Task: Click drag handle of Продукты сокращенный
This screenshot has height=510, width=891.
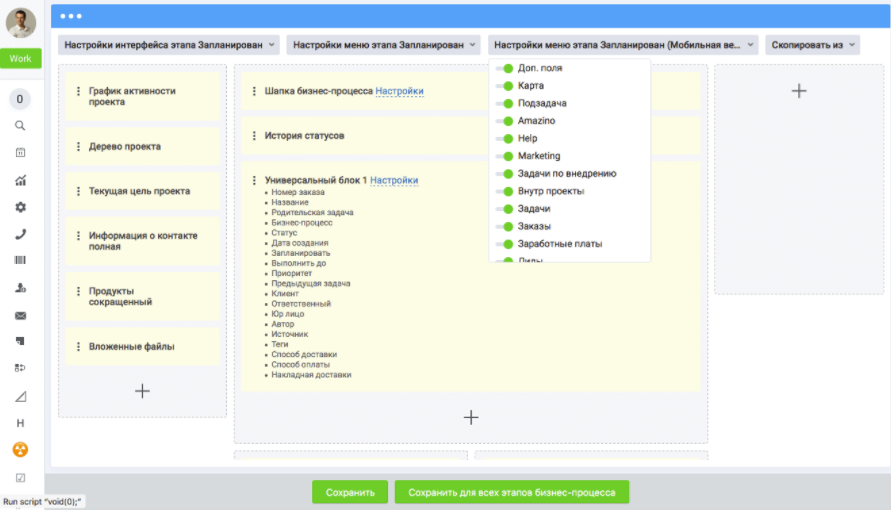Action: 78,291
